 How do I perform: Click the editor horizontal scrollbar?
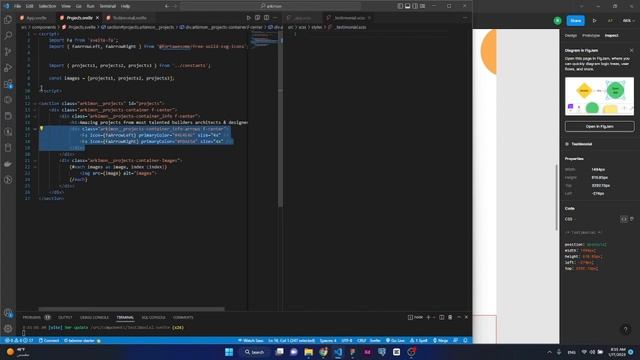[x=131, y=309]
